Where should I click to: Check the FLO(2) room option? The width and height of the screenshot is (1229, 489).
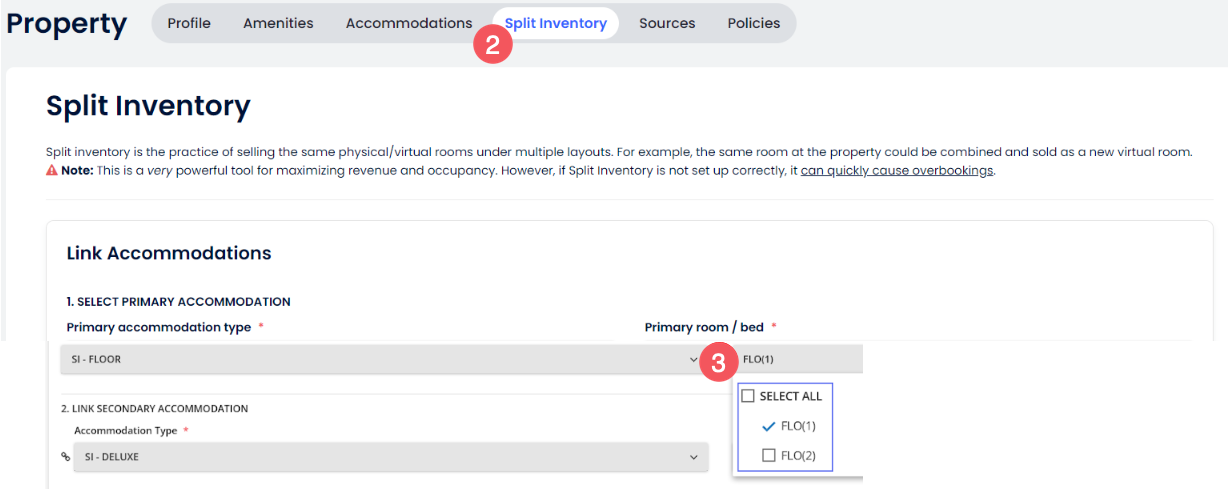pyautogui.click(x=768, y=456)
